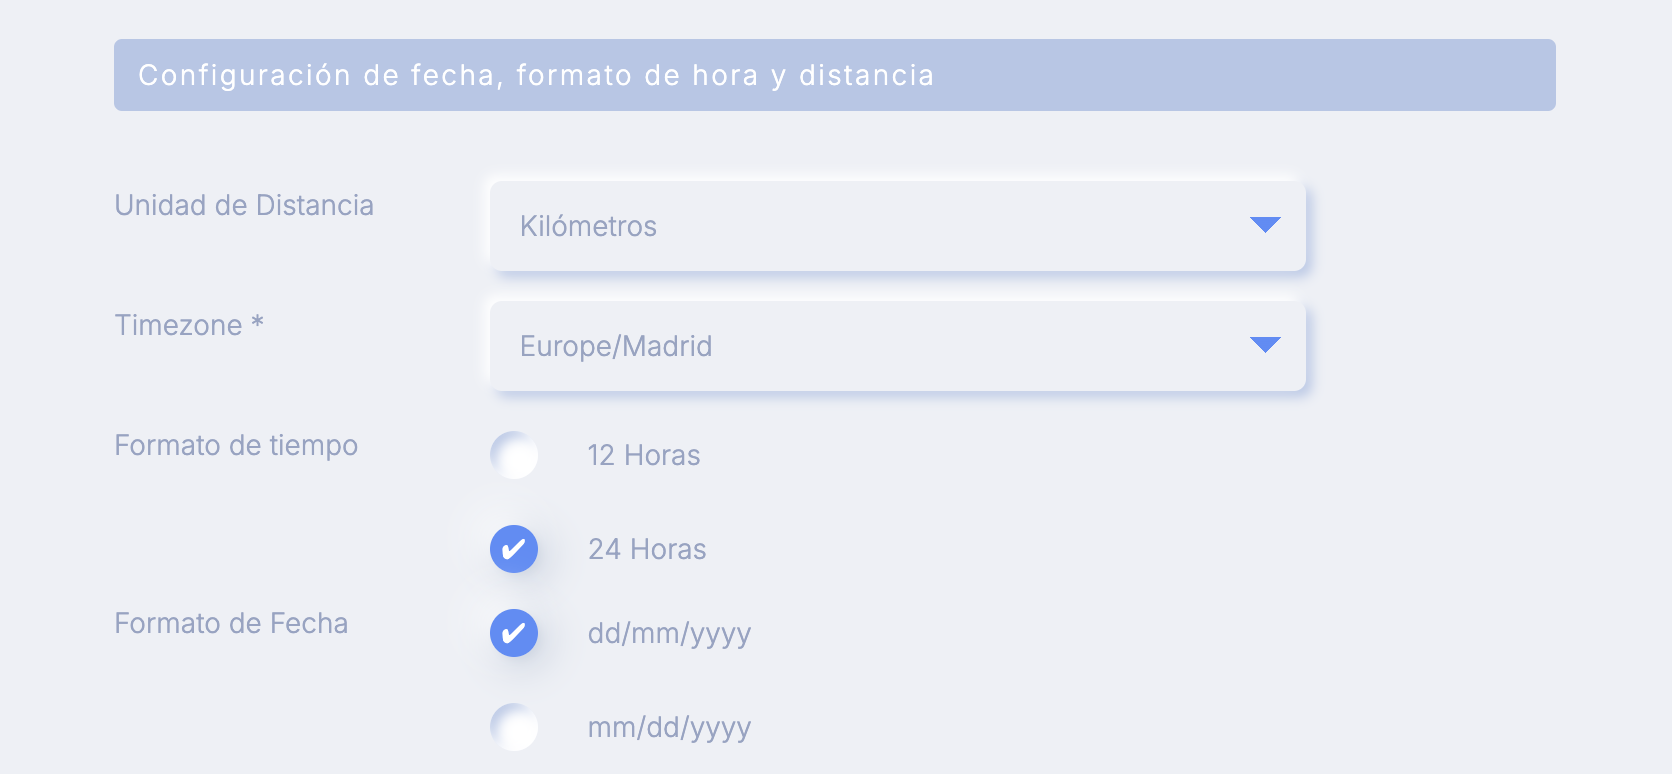
Task: Click the Unidad de Distancia field label
Action: 244,205
